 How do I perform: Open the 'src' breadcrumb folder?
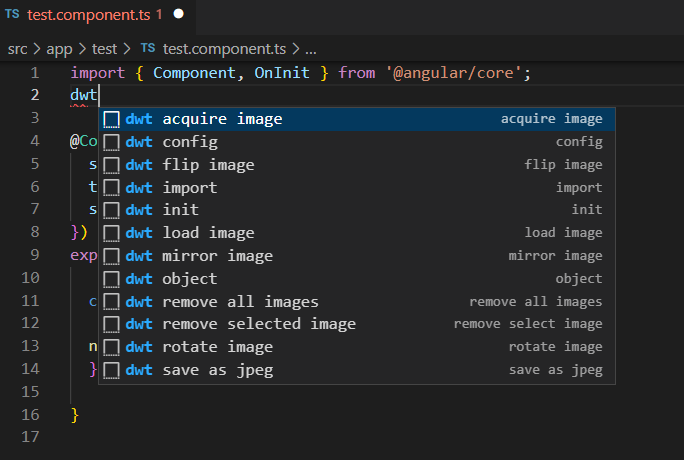pyautogui.click(x=18, y=48)
